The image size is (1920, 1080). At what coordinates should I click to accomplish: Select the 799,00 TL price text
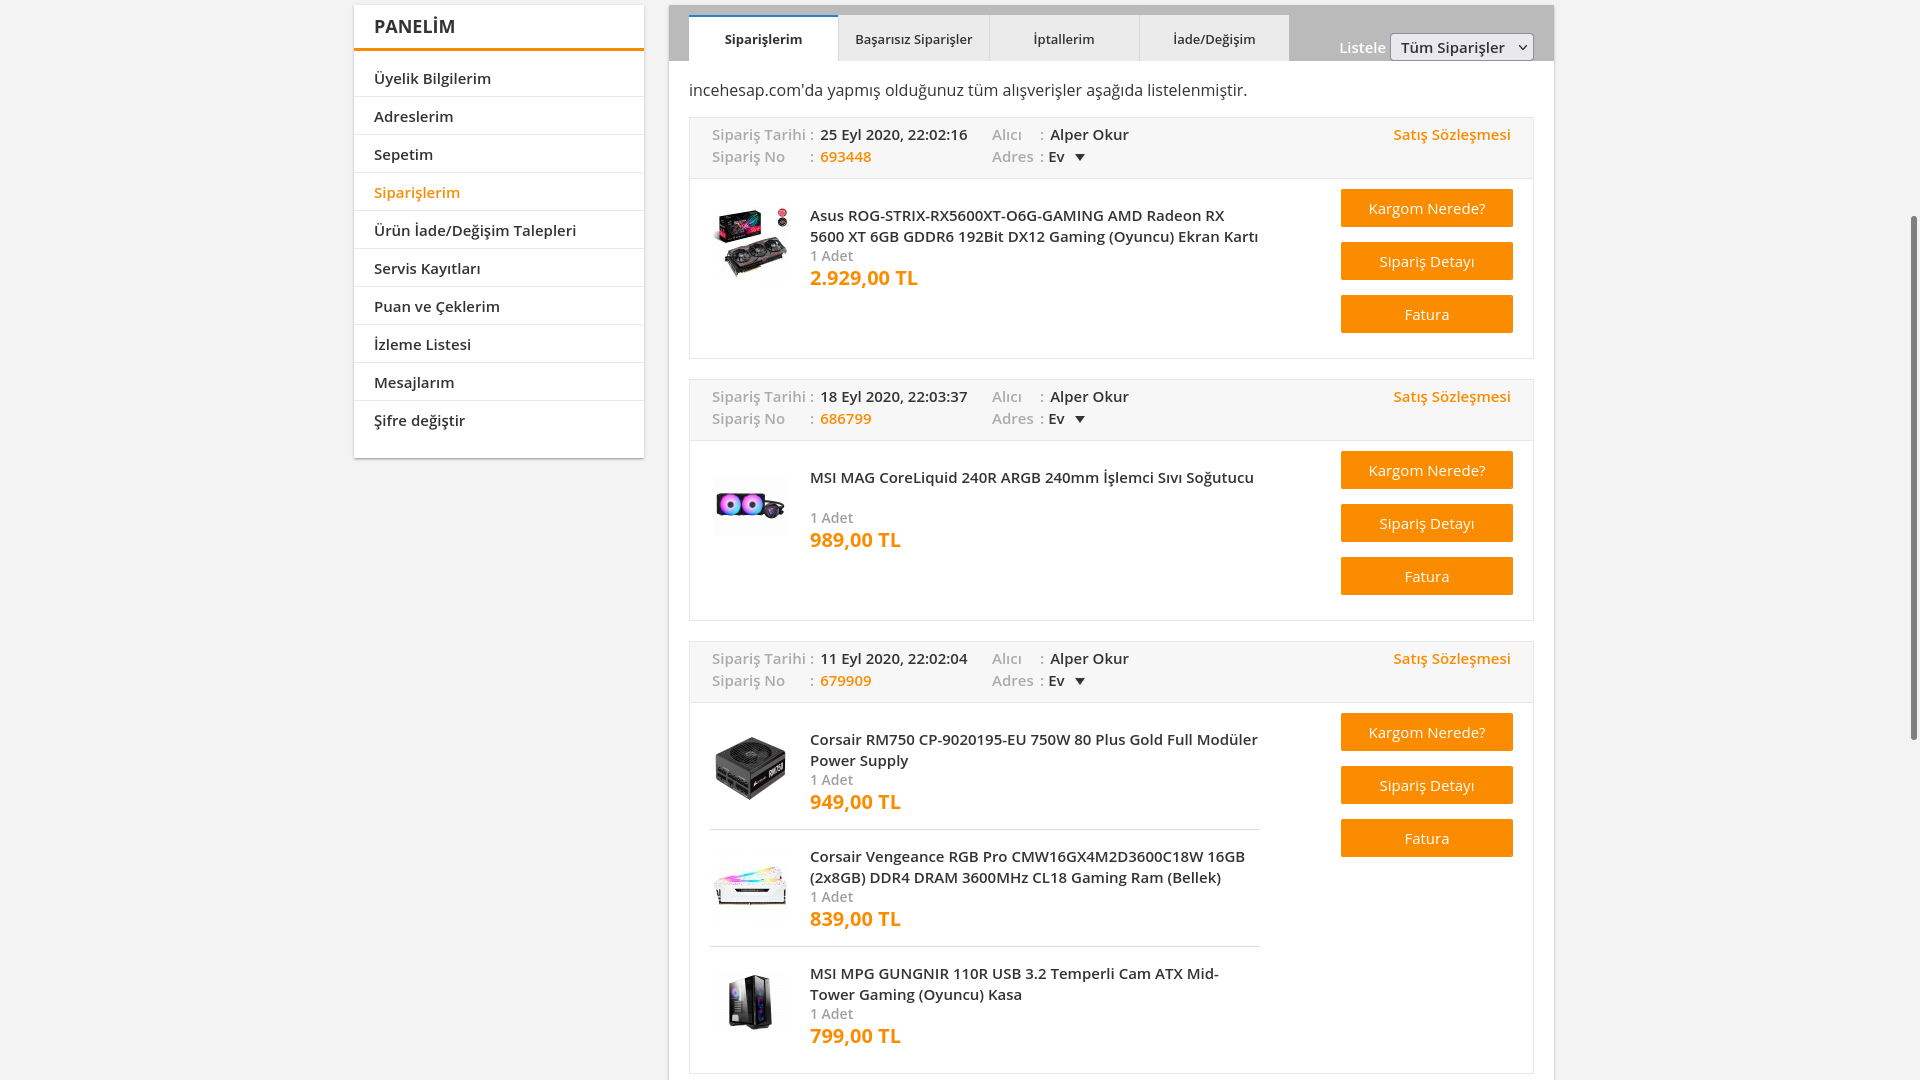(855, 1036)
